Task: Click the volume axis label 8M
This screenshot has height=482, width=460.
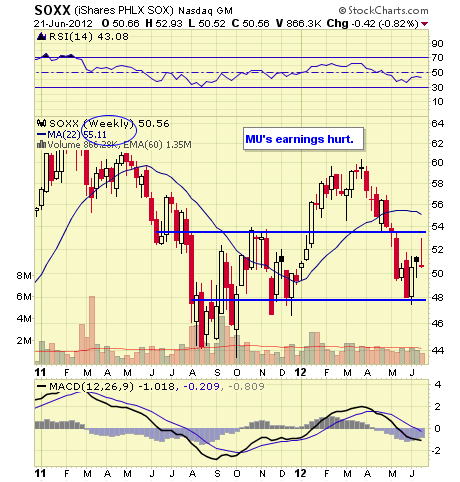Action: [x=24, y=276]
